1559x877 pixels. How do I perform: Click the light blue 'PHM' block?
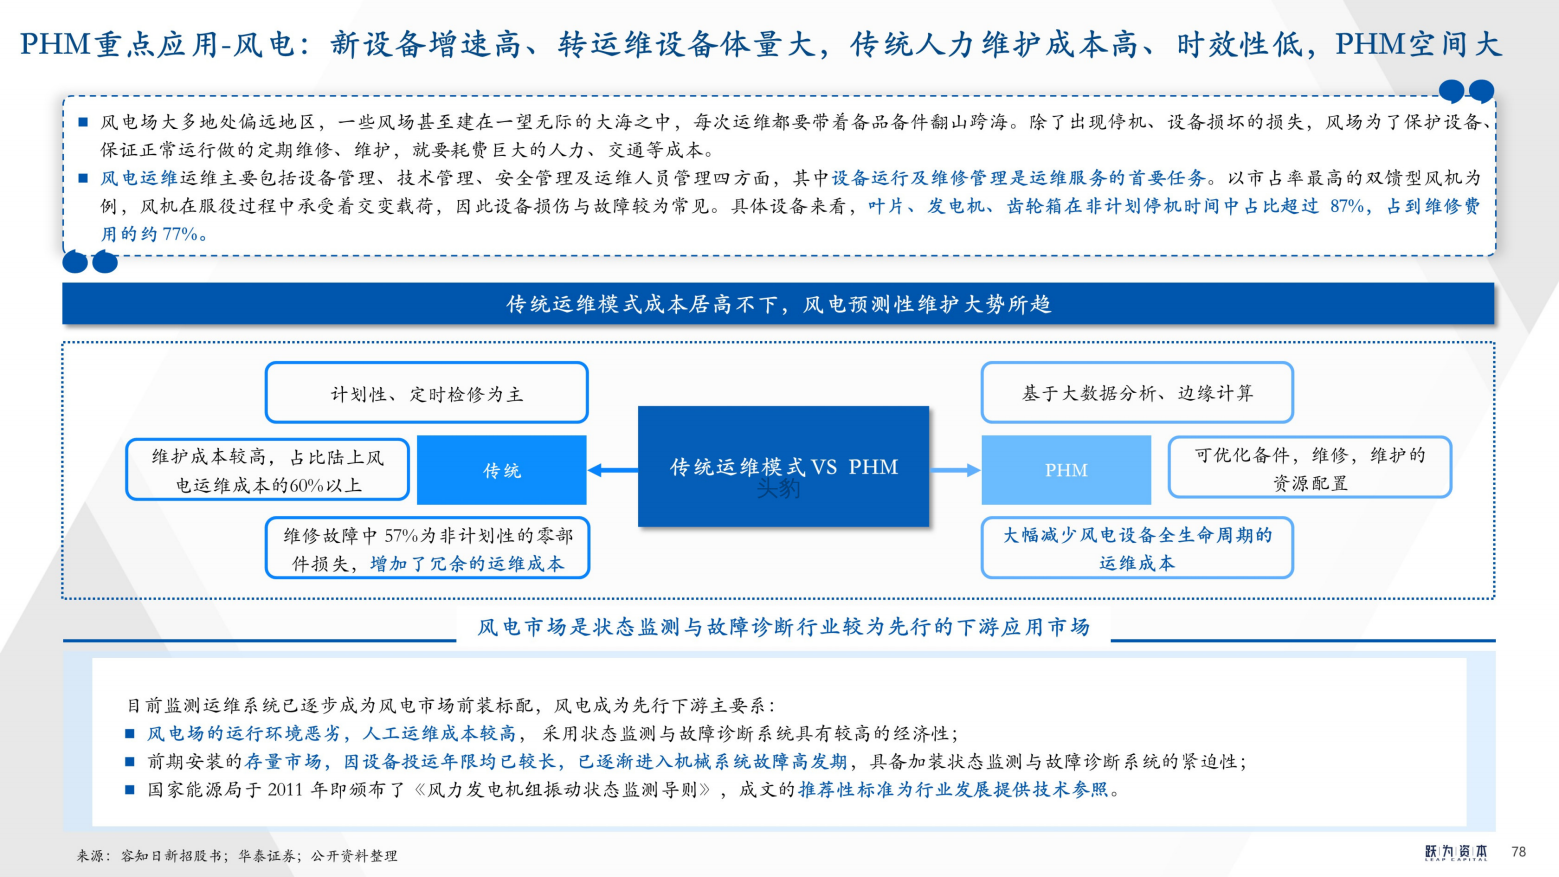(x=1066, y=470)
